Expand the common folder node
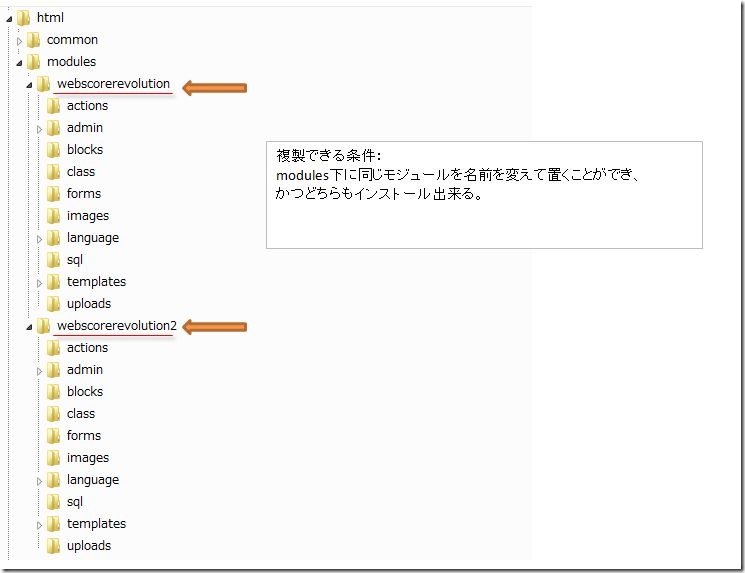Screen dimensions: 745x573 pos(19,41)
